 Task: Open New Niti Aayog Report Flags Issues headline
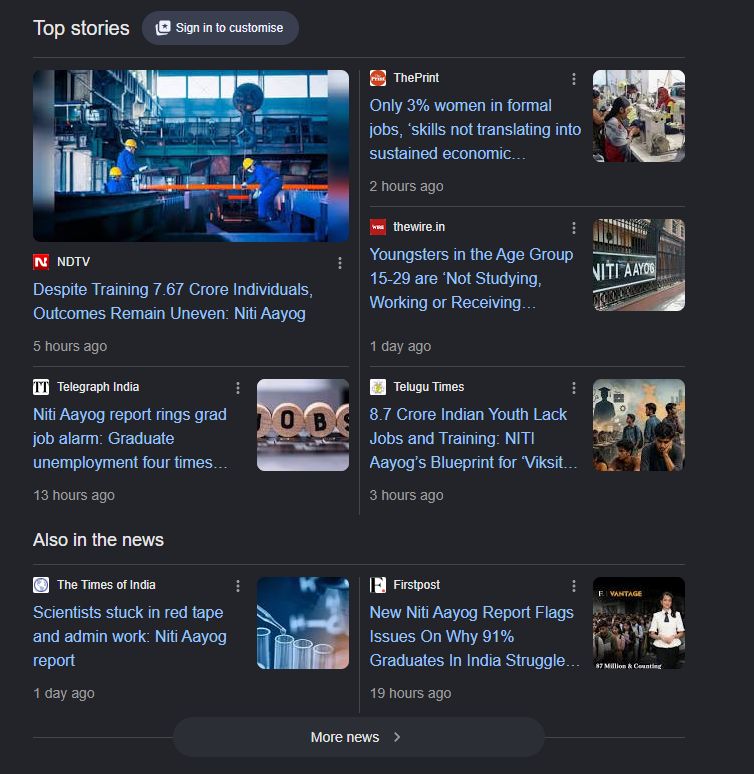point(475,636)
